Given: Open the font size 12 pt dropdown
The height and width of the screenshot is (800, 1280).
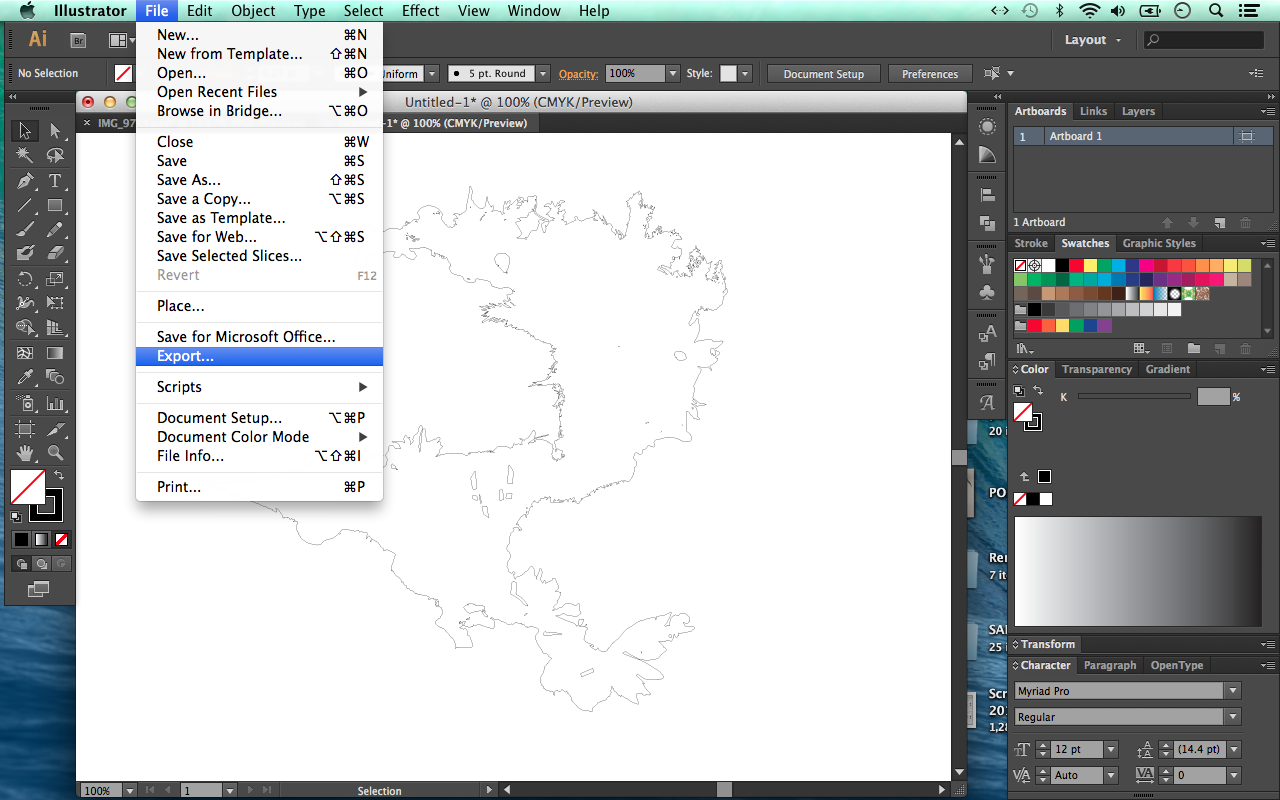Looking at the screenshot, I should pos(1110,749).
